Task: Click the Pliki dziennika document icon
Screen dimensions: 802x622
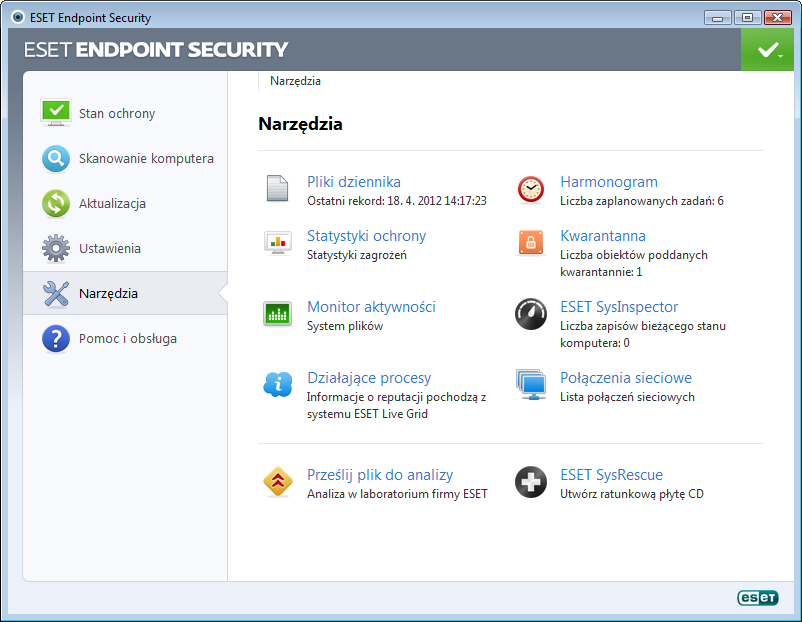Action: 277,188
